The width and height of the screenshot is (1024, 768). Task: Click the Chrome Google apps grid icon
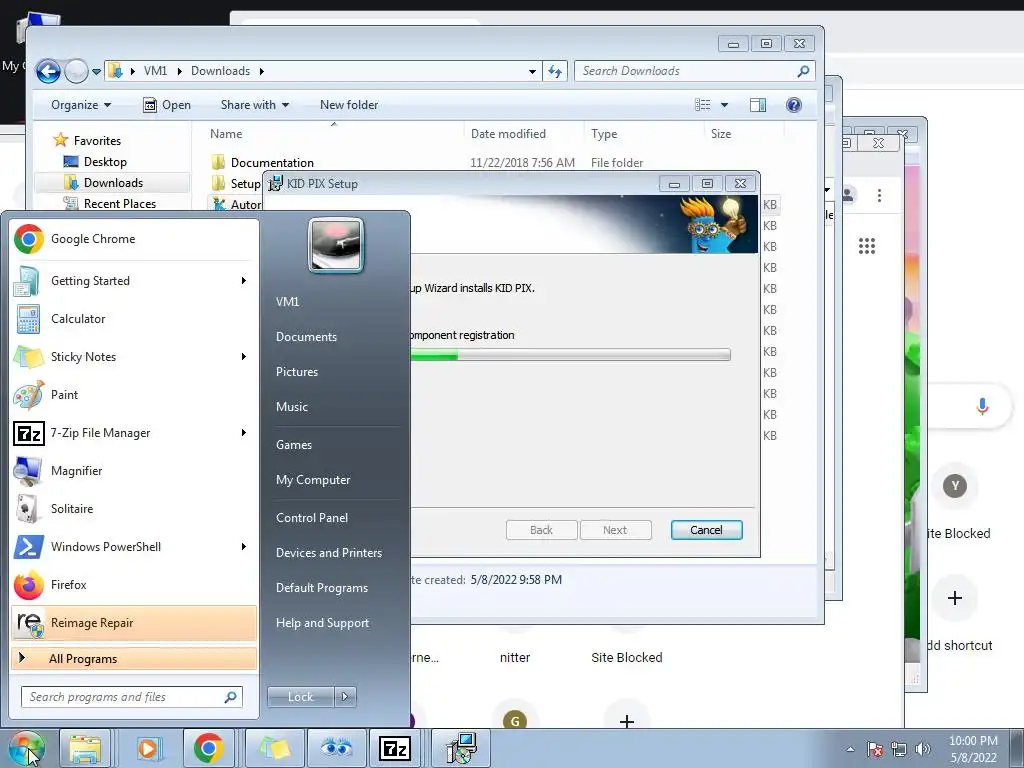pyautogui.click(x=867, y=246)
